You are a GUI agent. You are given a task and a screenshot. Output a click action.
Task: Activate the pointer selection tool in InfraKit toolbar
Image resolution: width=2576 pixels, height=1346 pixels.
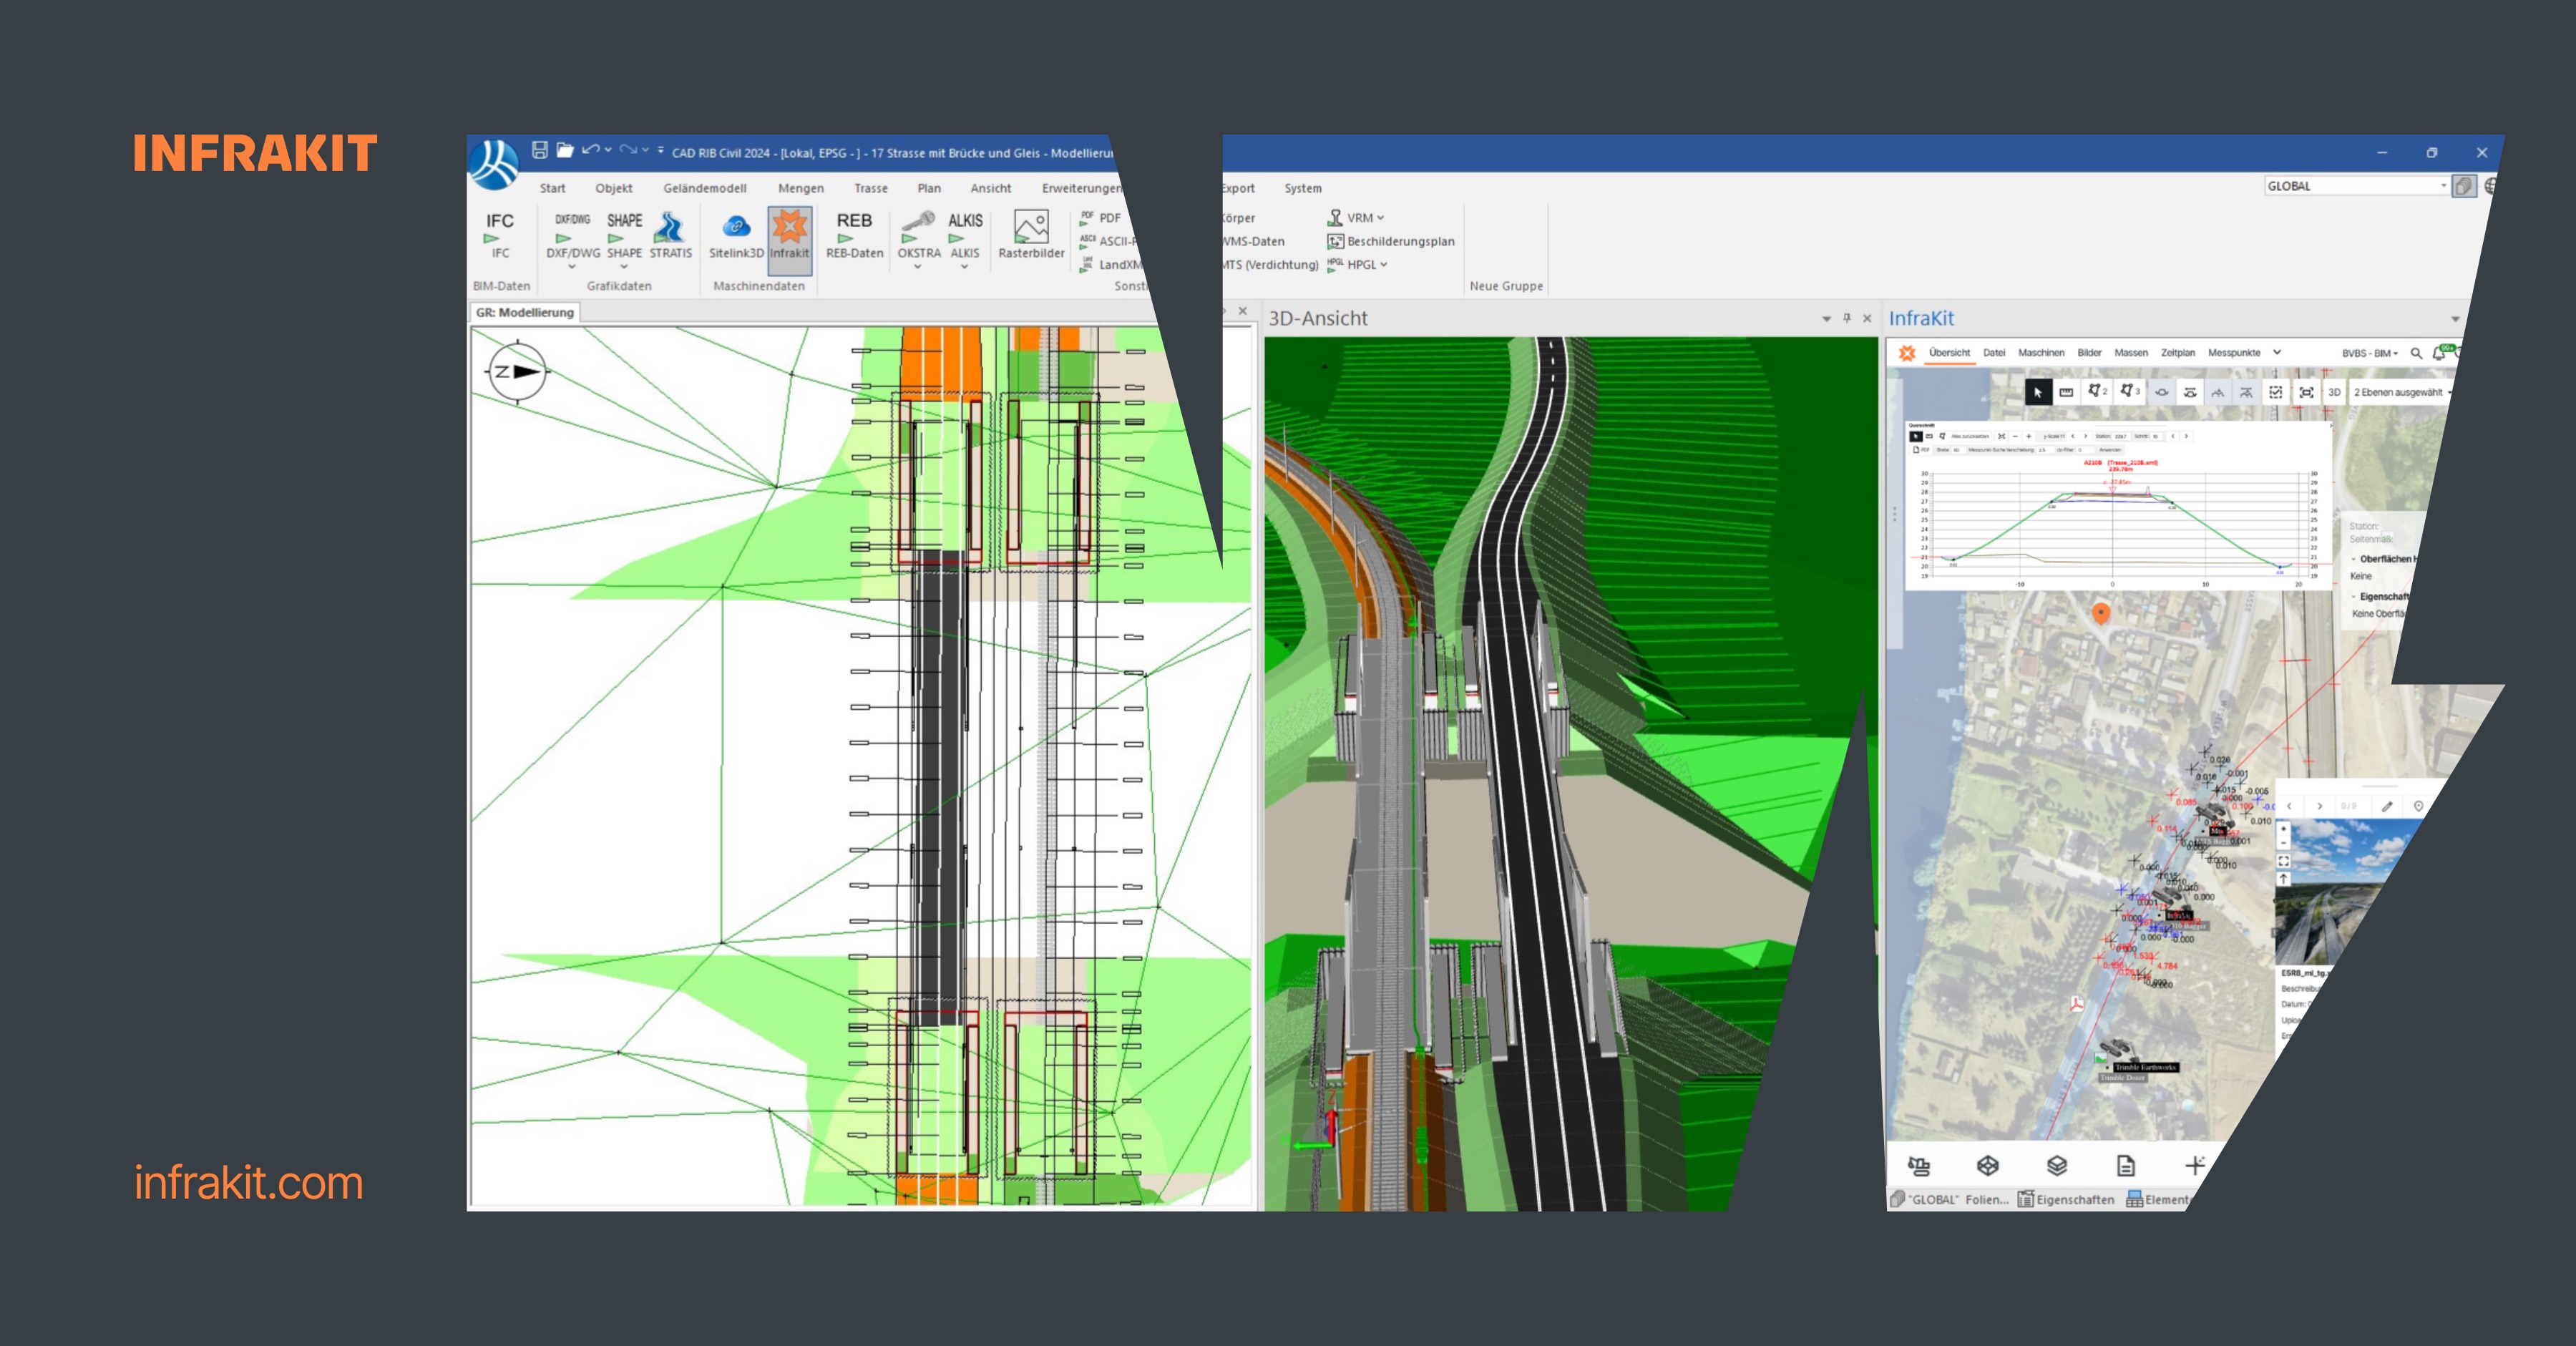pos(2039,393)
